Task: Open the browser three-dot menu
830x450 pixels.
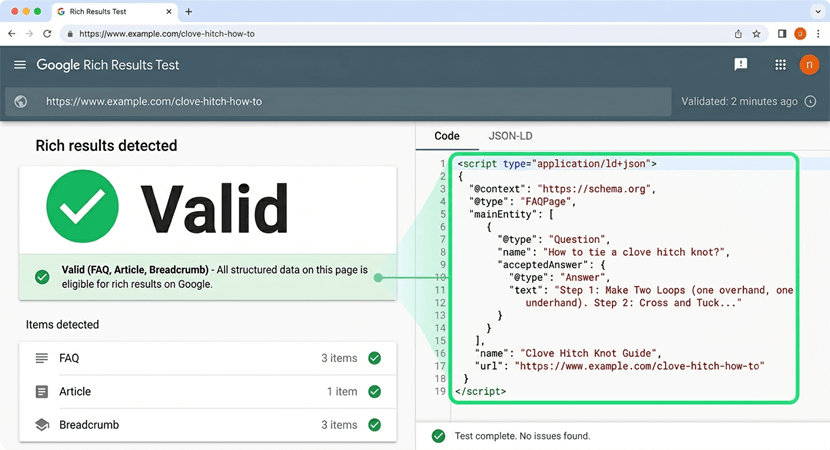Action: pyautogui.click(x=818, y=34)
